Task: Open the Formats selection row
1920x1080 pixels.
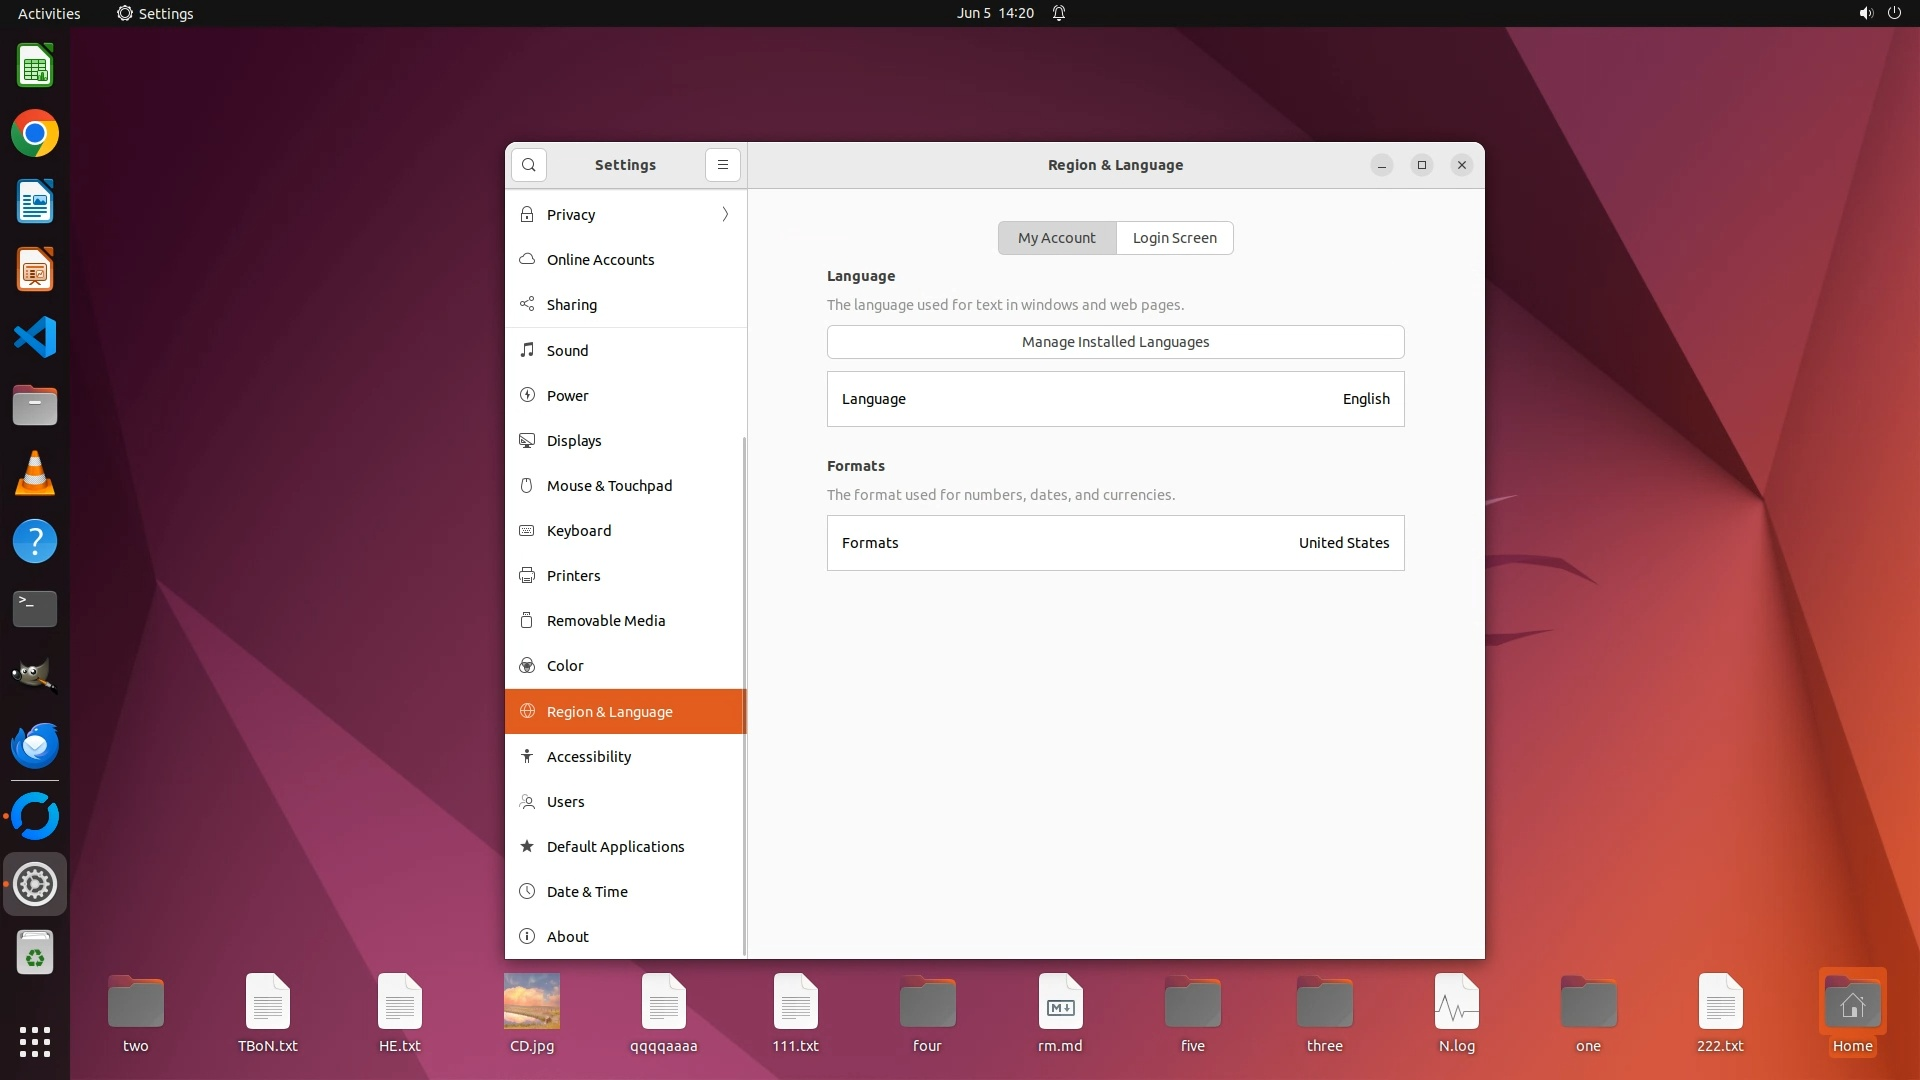Action: click(1115, 543)
